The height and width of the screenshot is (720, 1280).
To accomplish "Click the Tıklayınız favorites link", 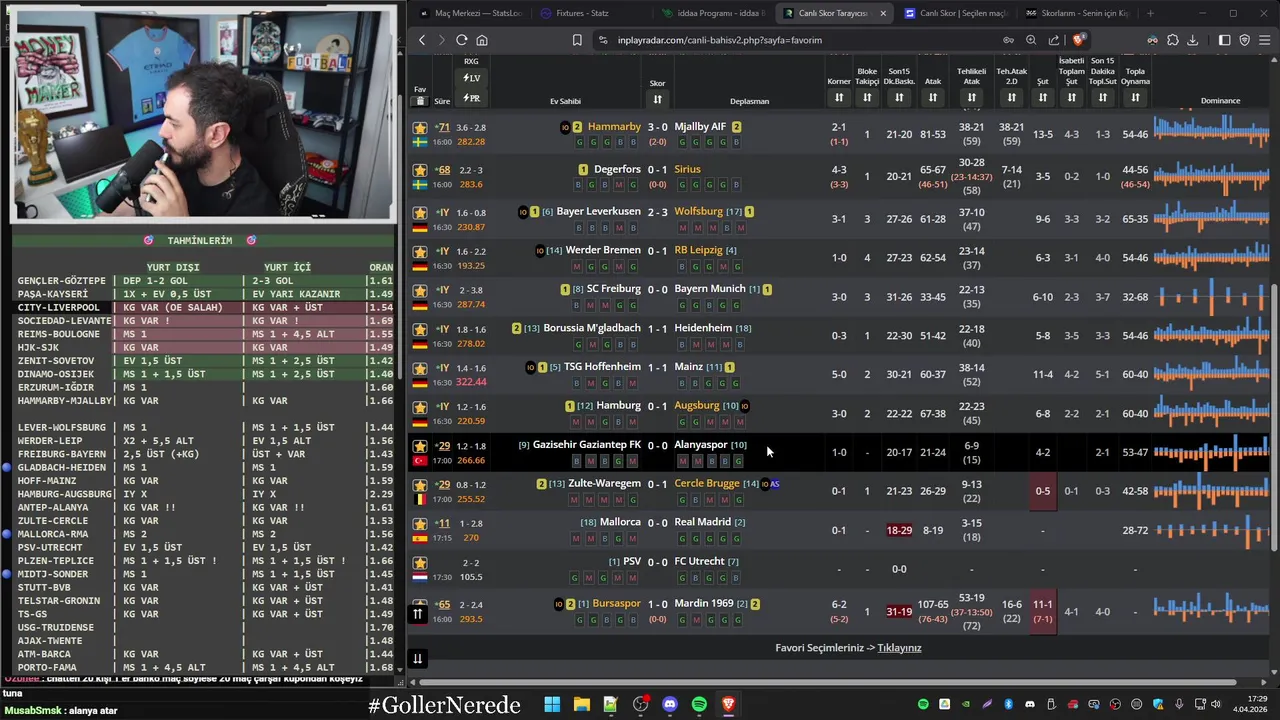I will point(899,648).
